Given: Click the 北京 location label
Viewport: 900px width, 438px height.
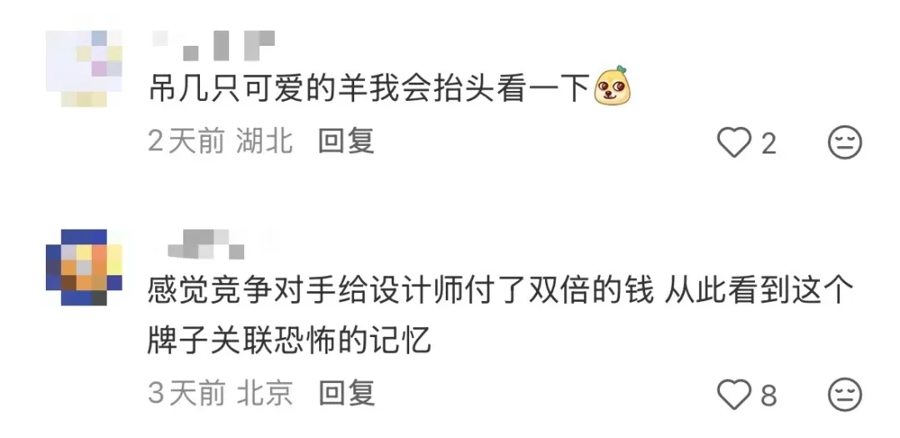Looking at the screenshot, I should coord(265,394).
